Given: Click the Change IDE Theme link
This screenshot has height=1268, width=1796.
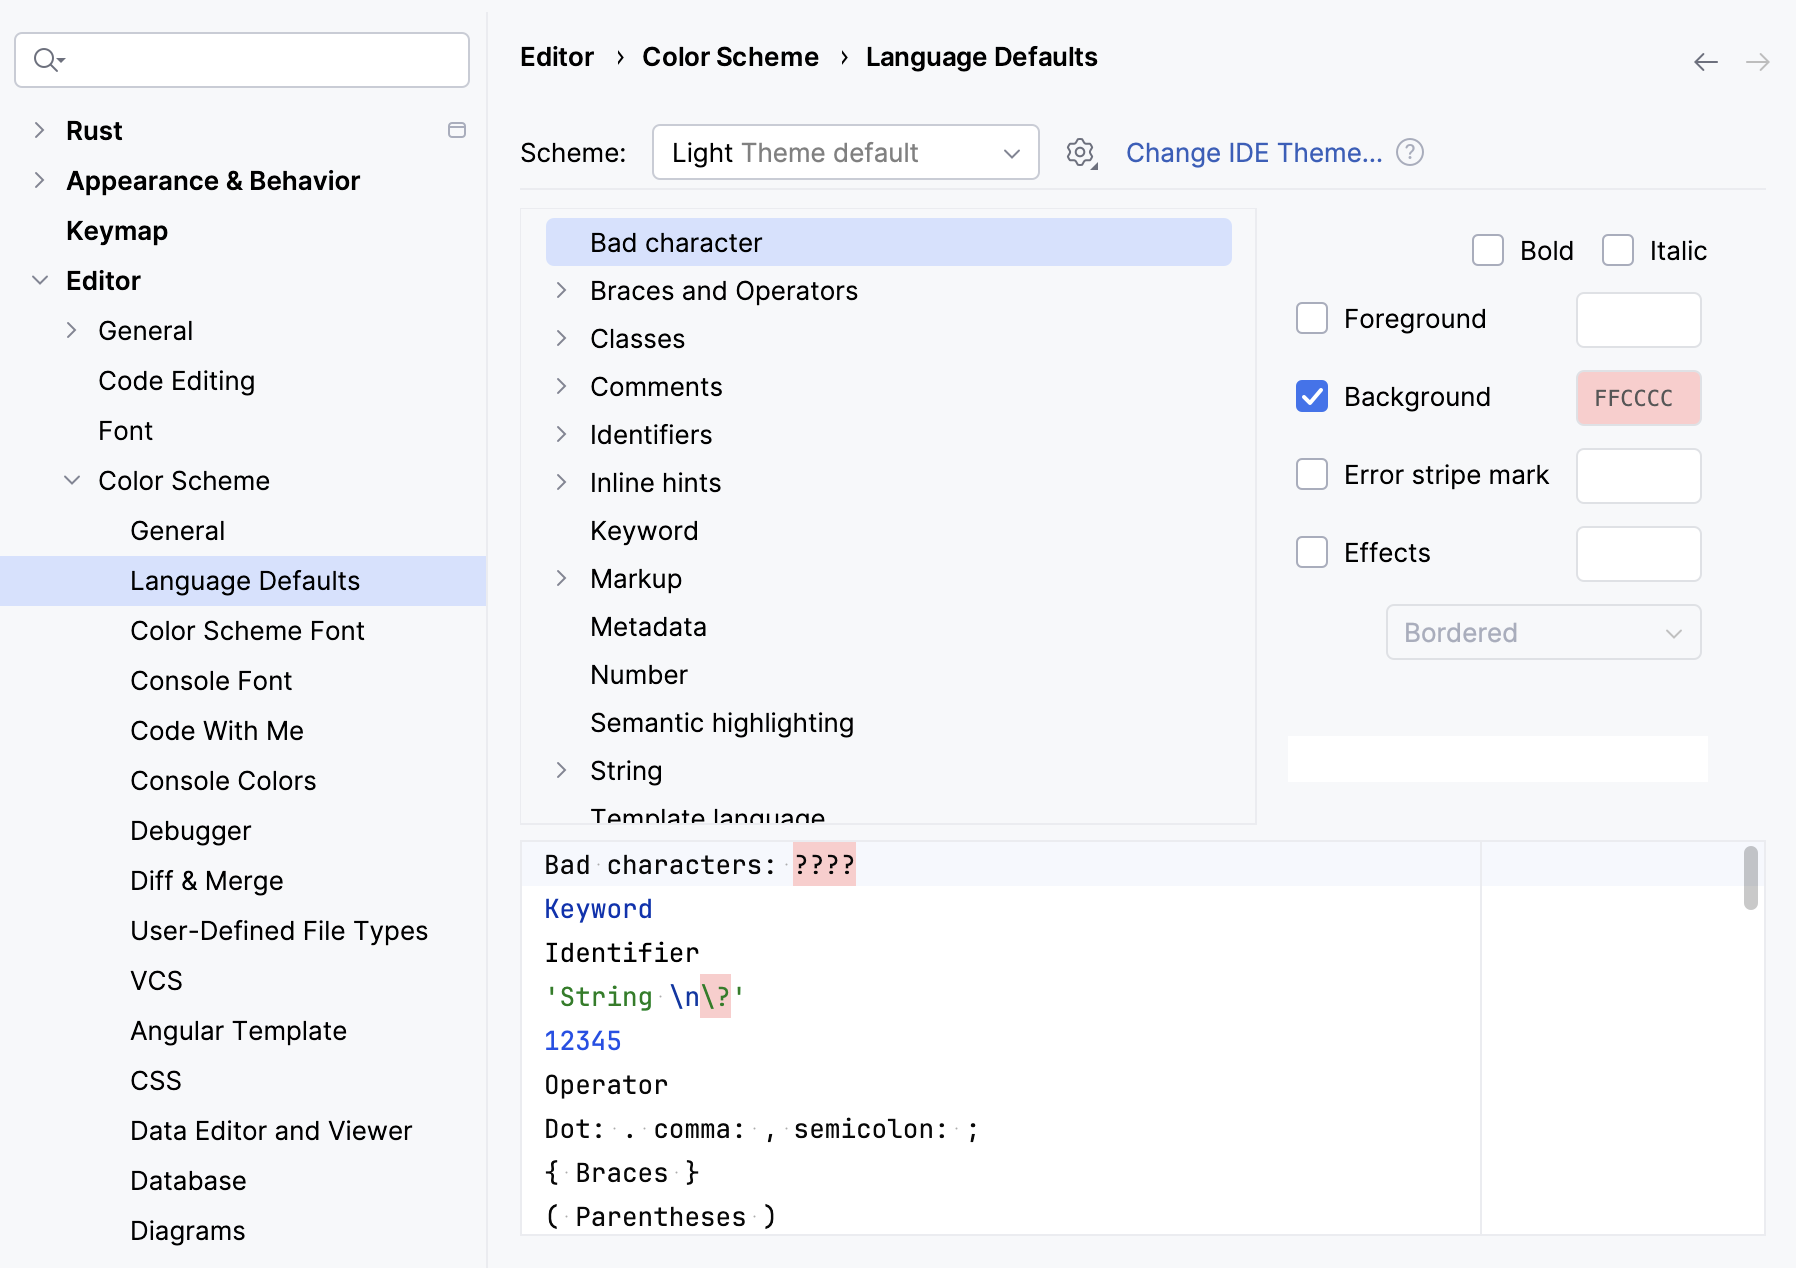Looking at the screenshot, I should [x=1253, y=152].
